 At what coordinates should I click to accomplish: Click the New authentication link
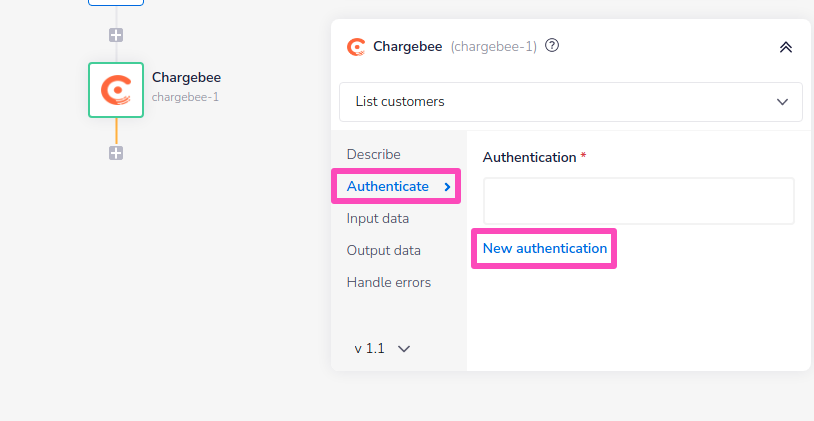(545, 248)
